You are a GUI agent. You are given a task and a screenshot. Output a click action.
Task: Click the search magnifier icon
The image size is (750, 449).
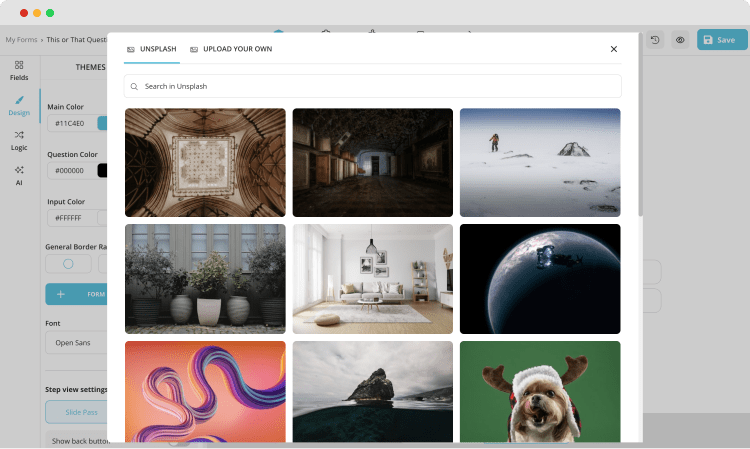134,87
